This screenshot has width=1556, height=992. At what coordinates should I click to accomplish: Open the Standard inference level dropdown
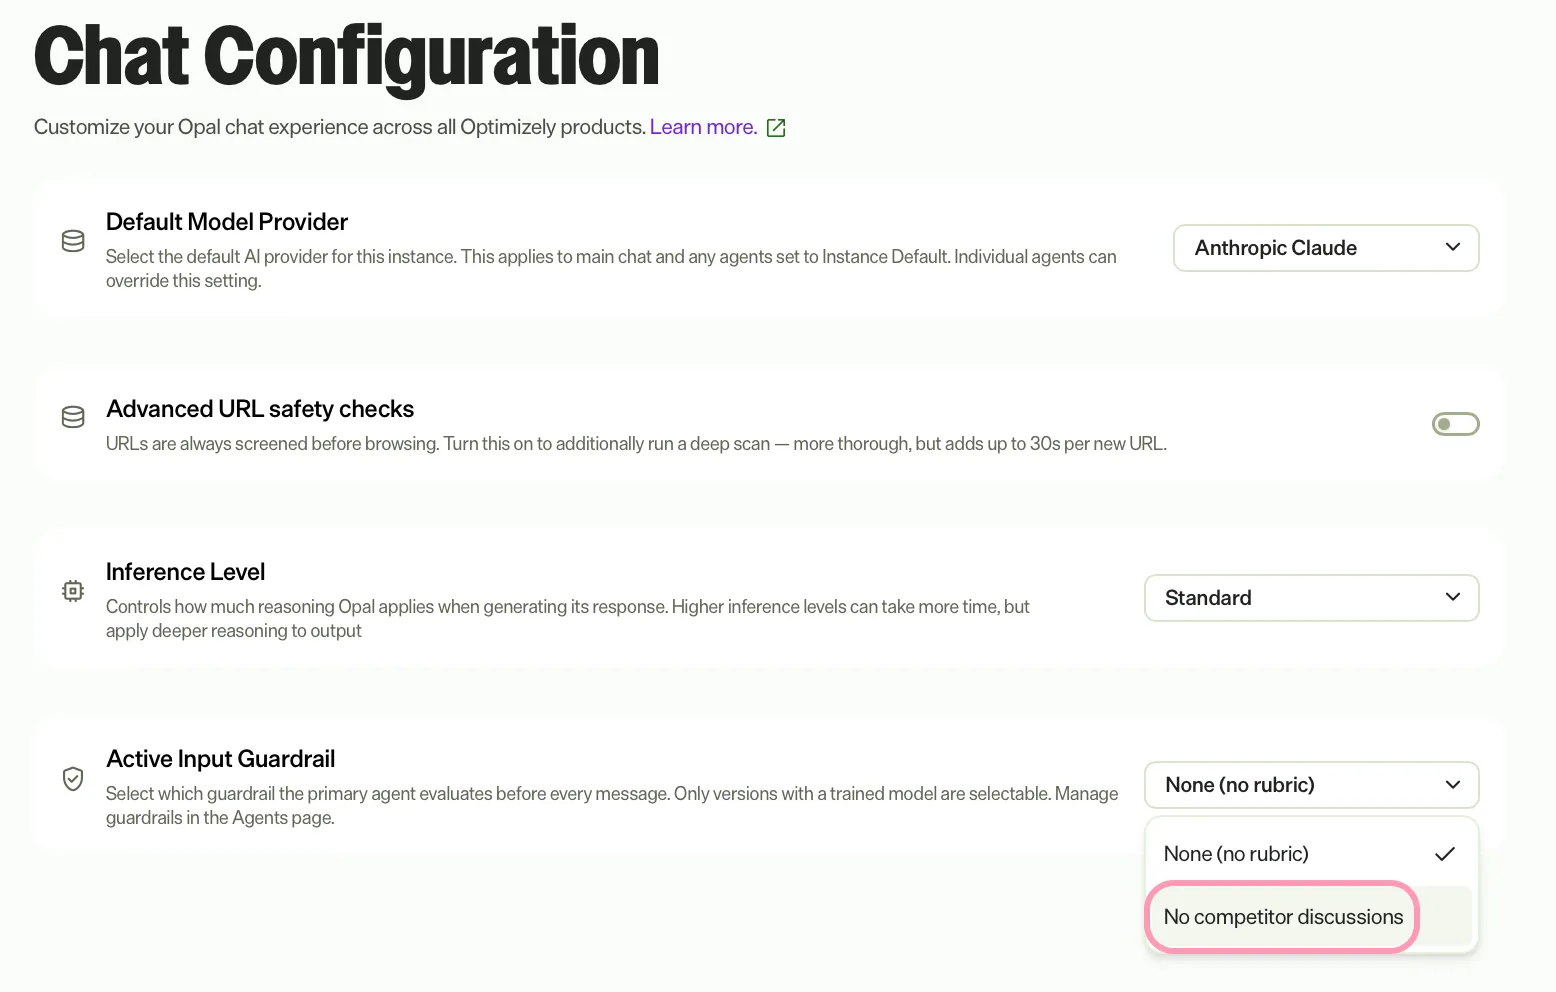tap(1311, 598)
